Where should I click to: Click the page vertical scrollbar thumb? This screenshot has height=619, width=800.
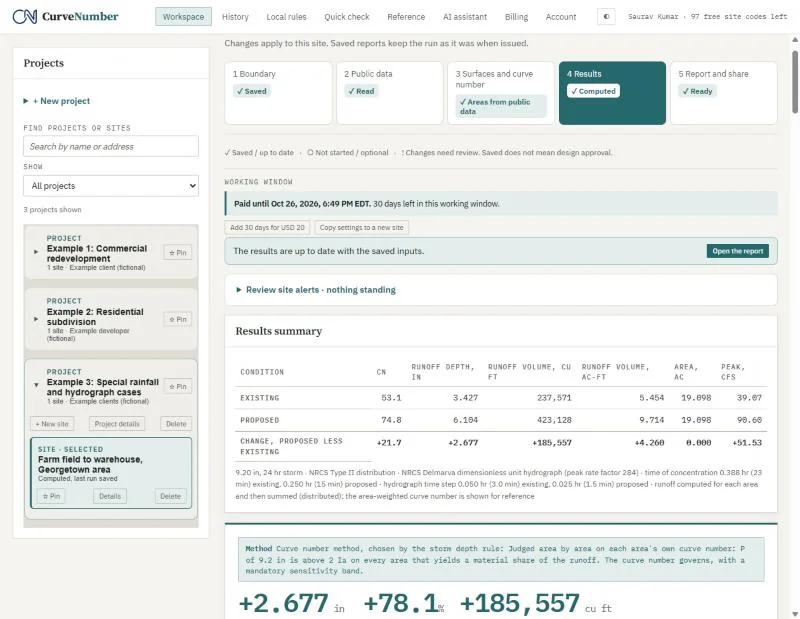click(795, 82)
